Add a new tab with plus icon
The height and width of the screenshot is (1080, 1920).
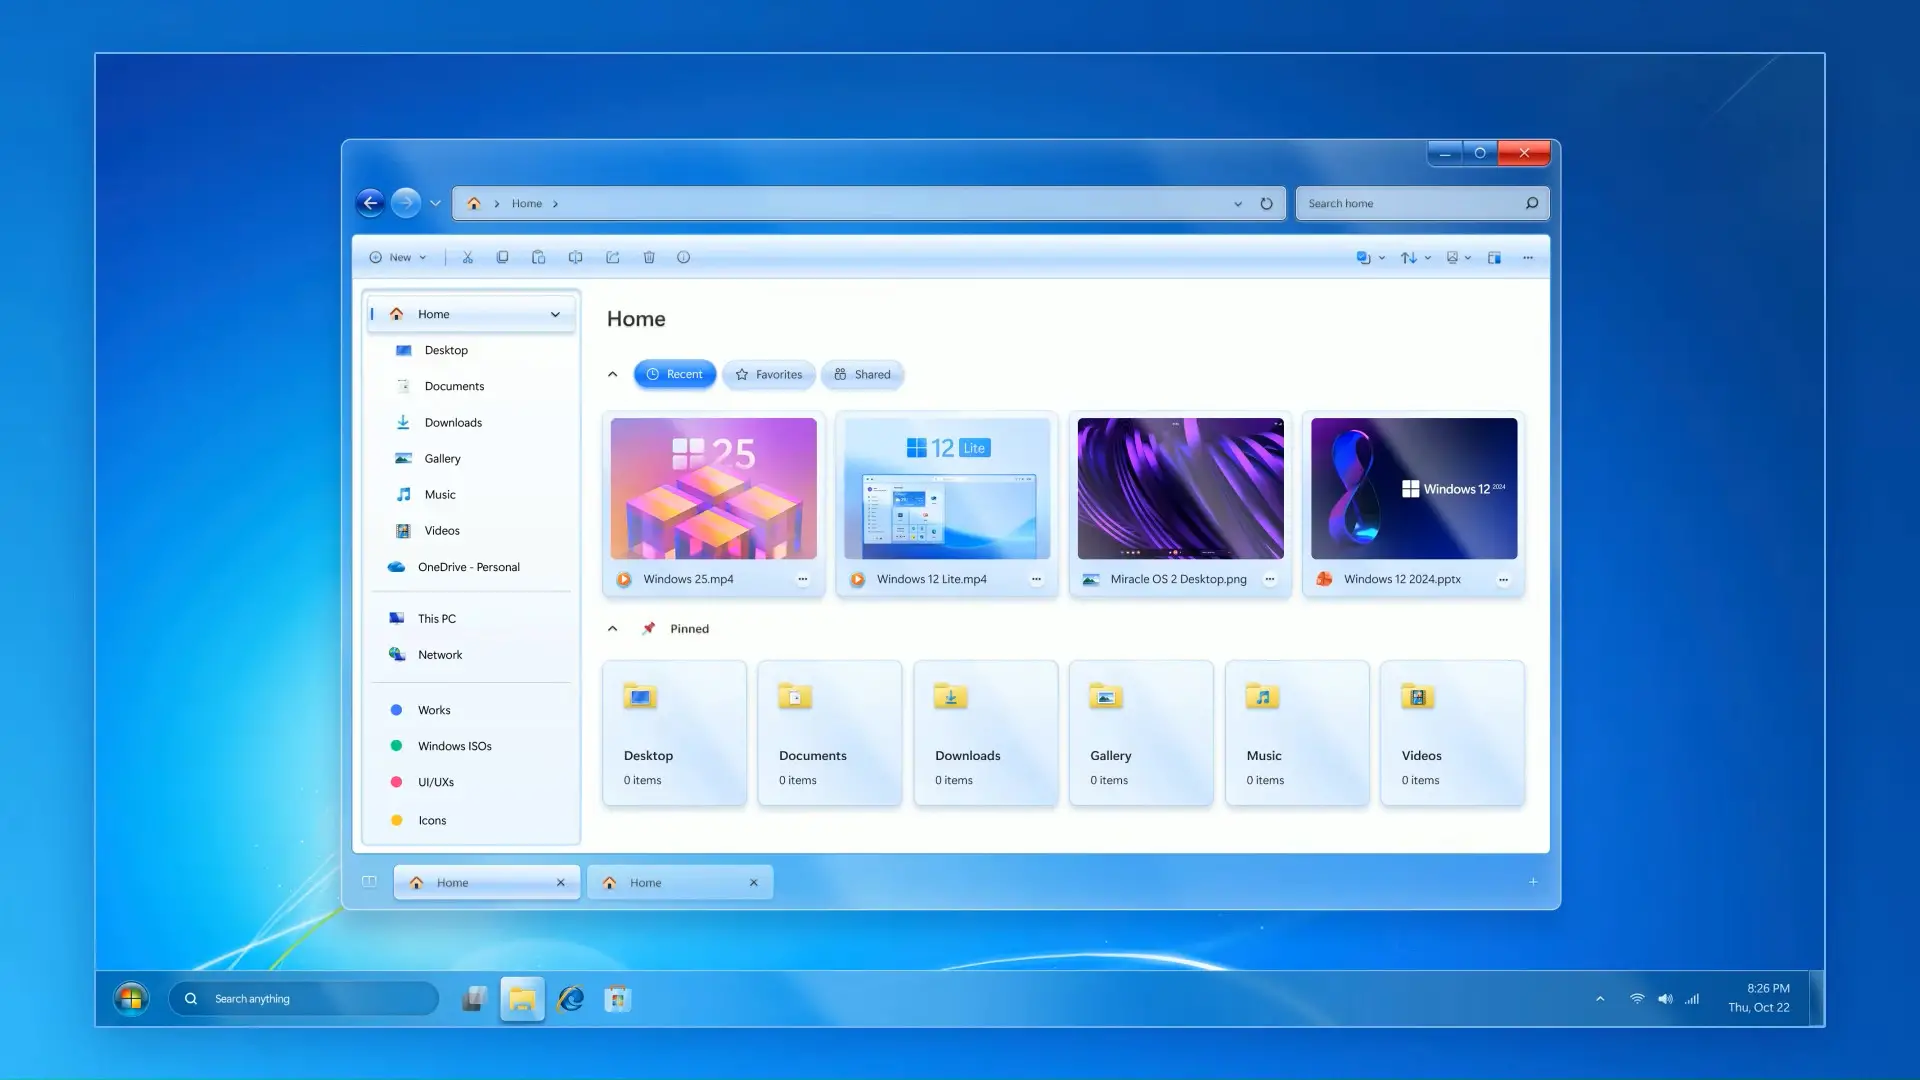[1533, 882]
